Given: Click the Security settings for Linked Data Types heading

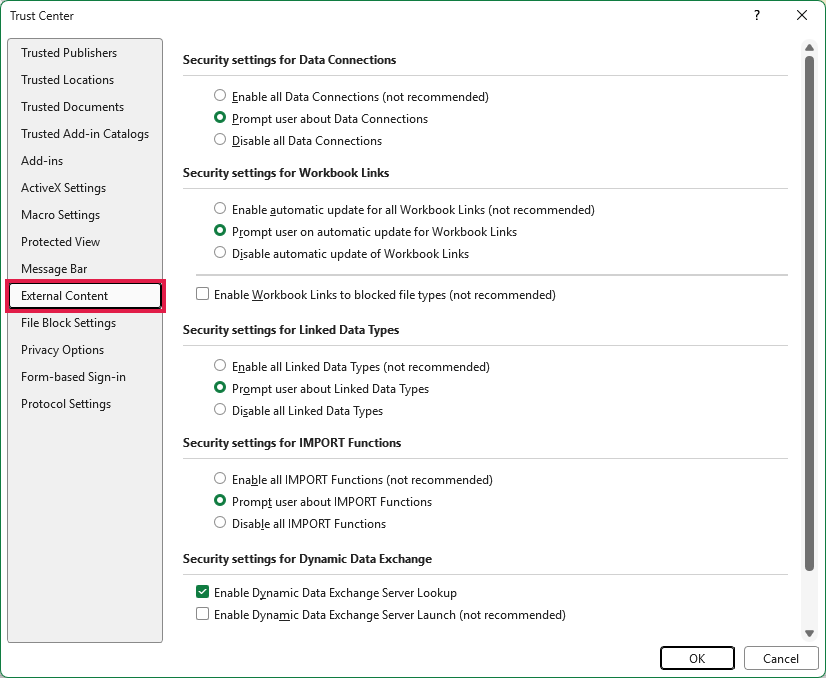Looking at the screenshot, I should (291, 330).
